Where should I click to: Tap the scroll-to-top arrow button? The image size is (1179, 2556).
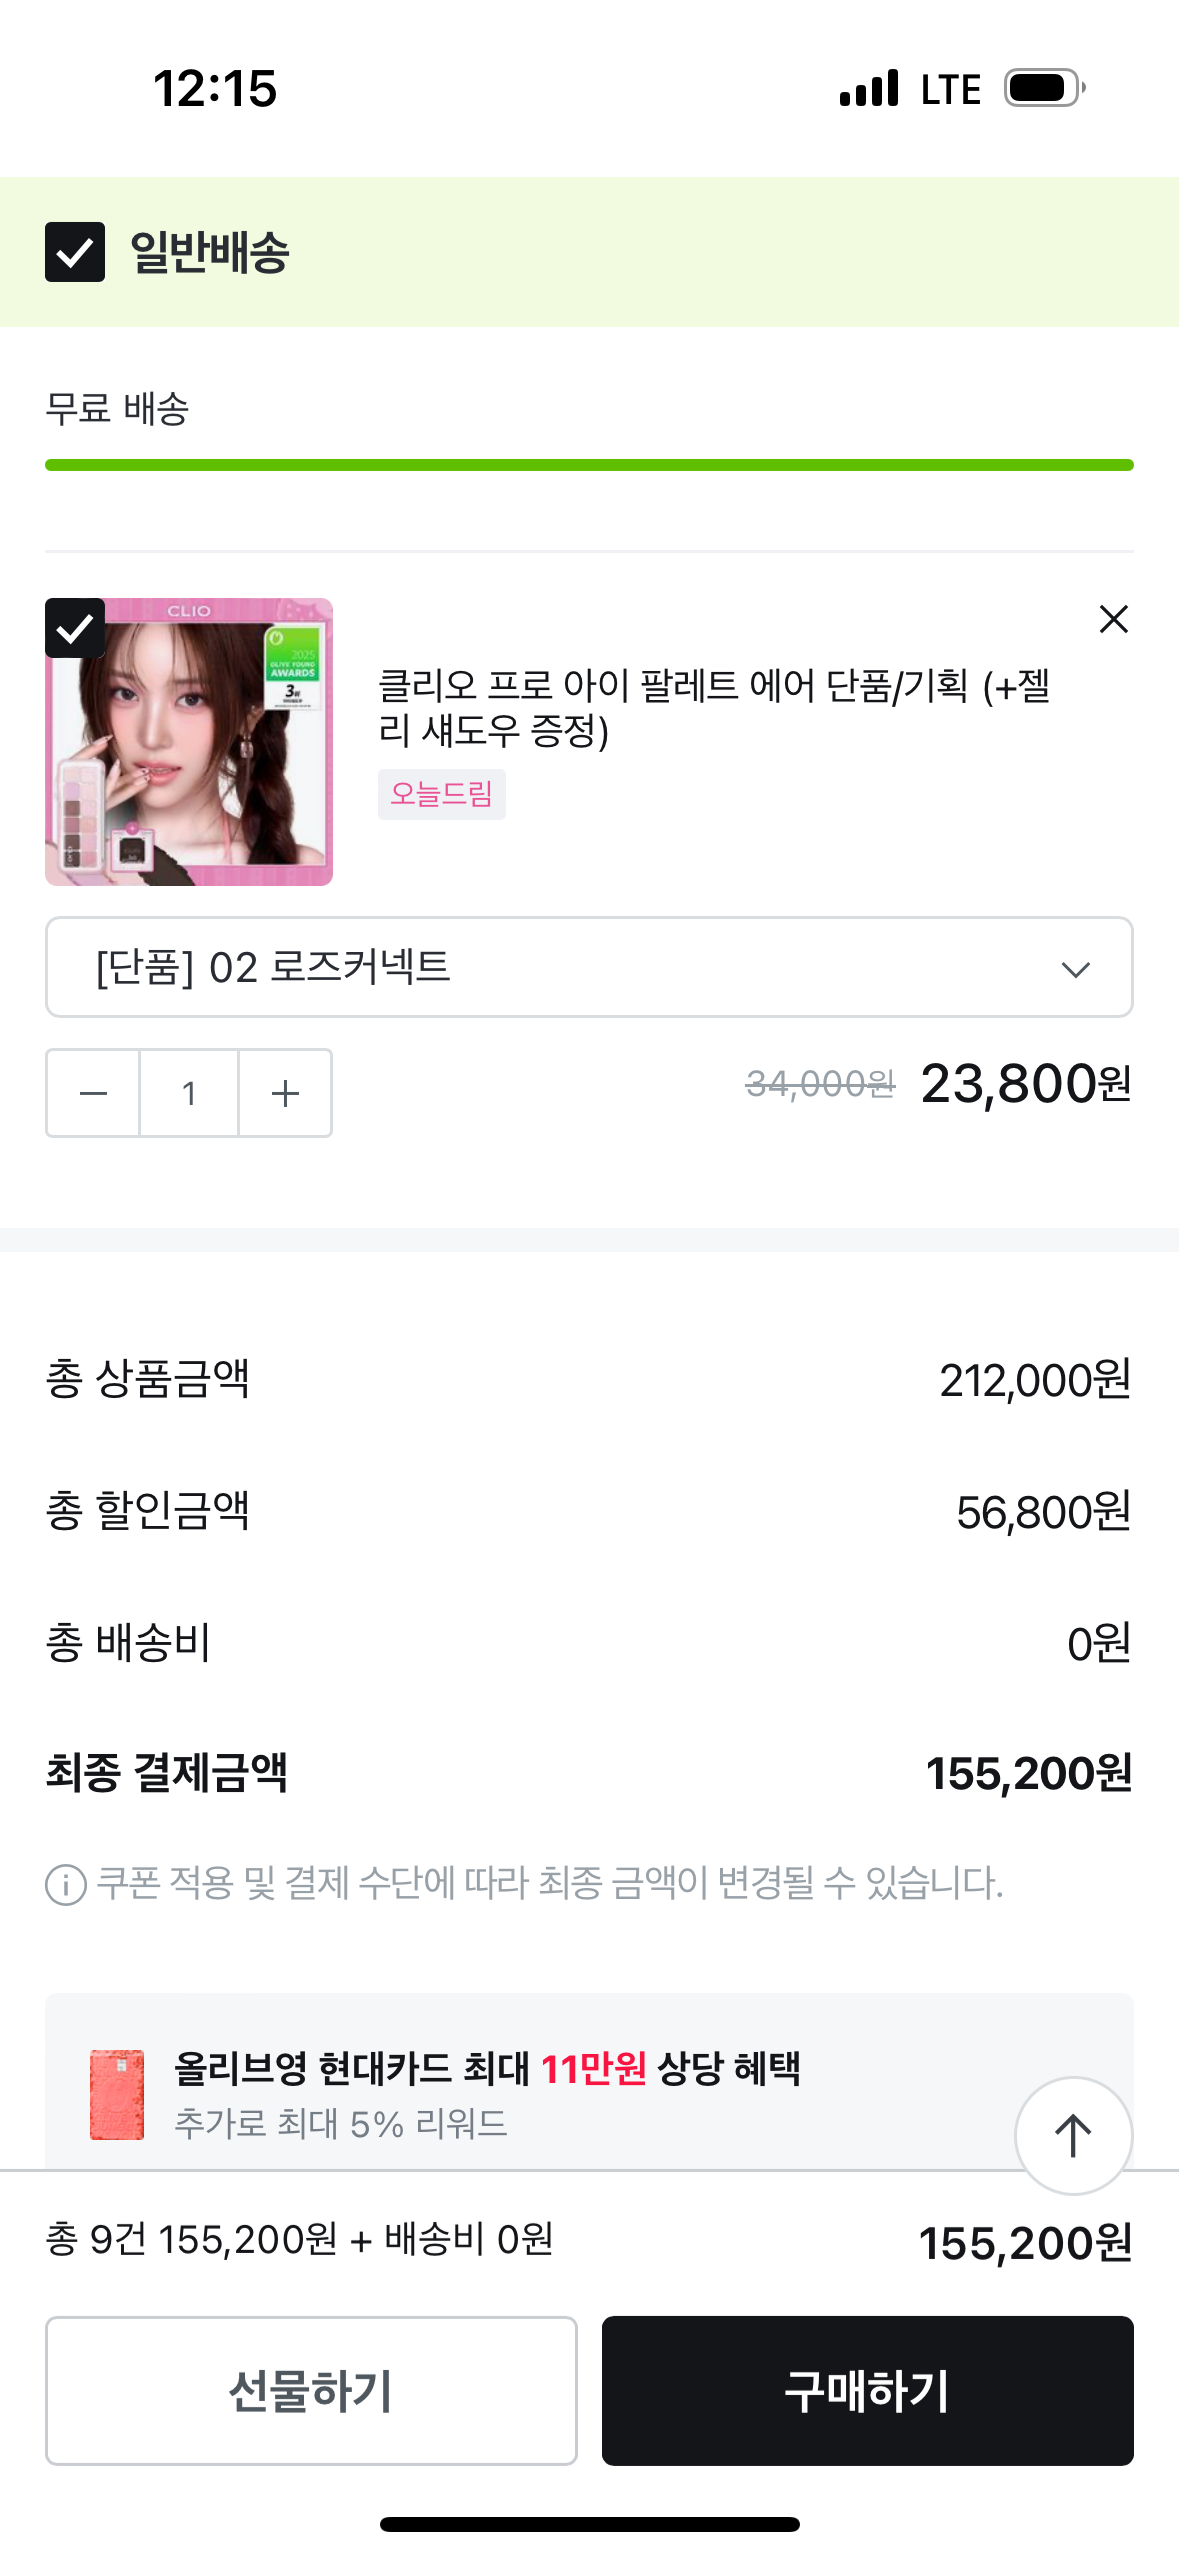[1073, 2135]
